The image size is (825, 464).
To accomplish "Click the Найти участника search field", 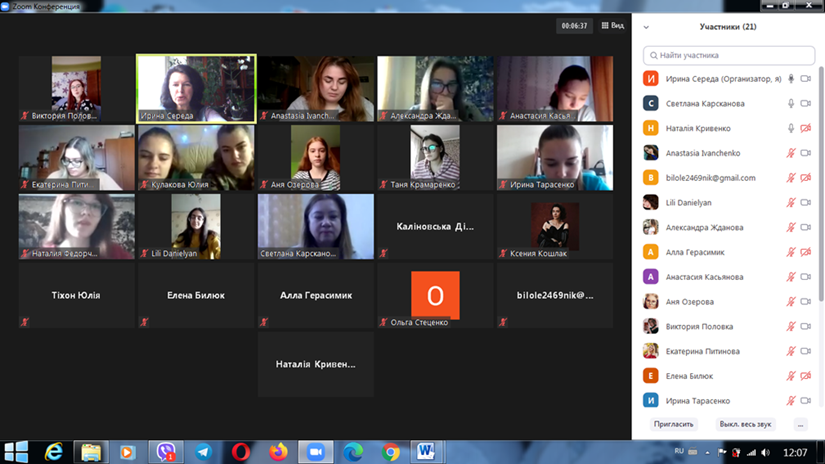I will pyautogui.click(x=728, y=55).
